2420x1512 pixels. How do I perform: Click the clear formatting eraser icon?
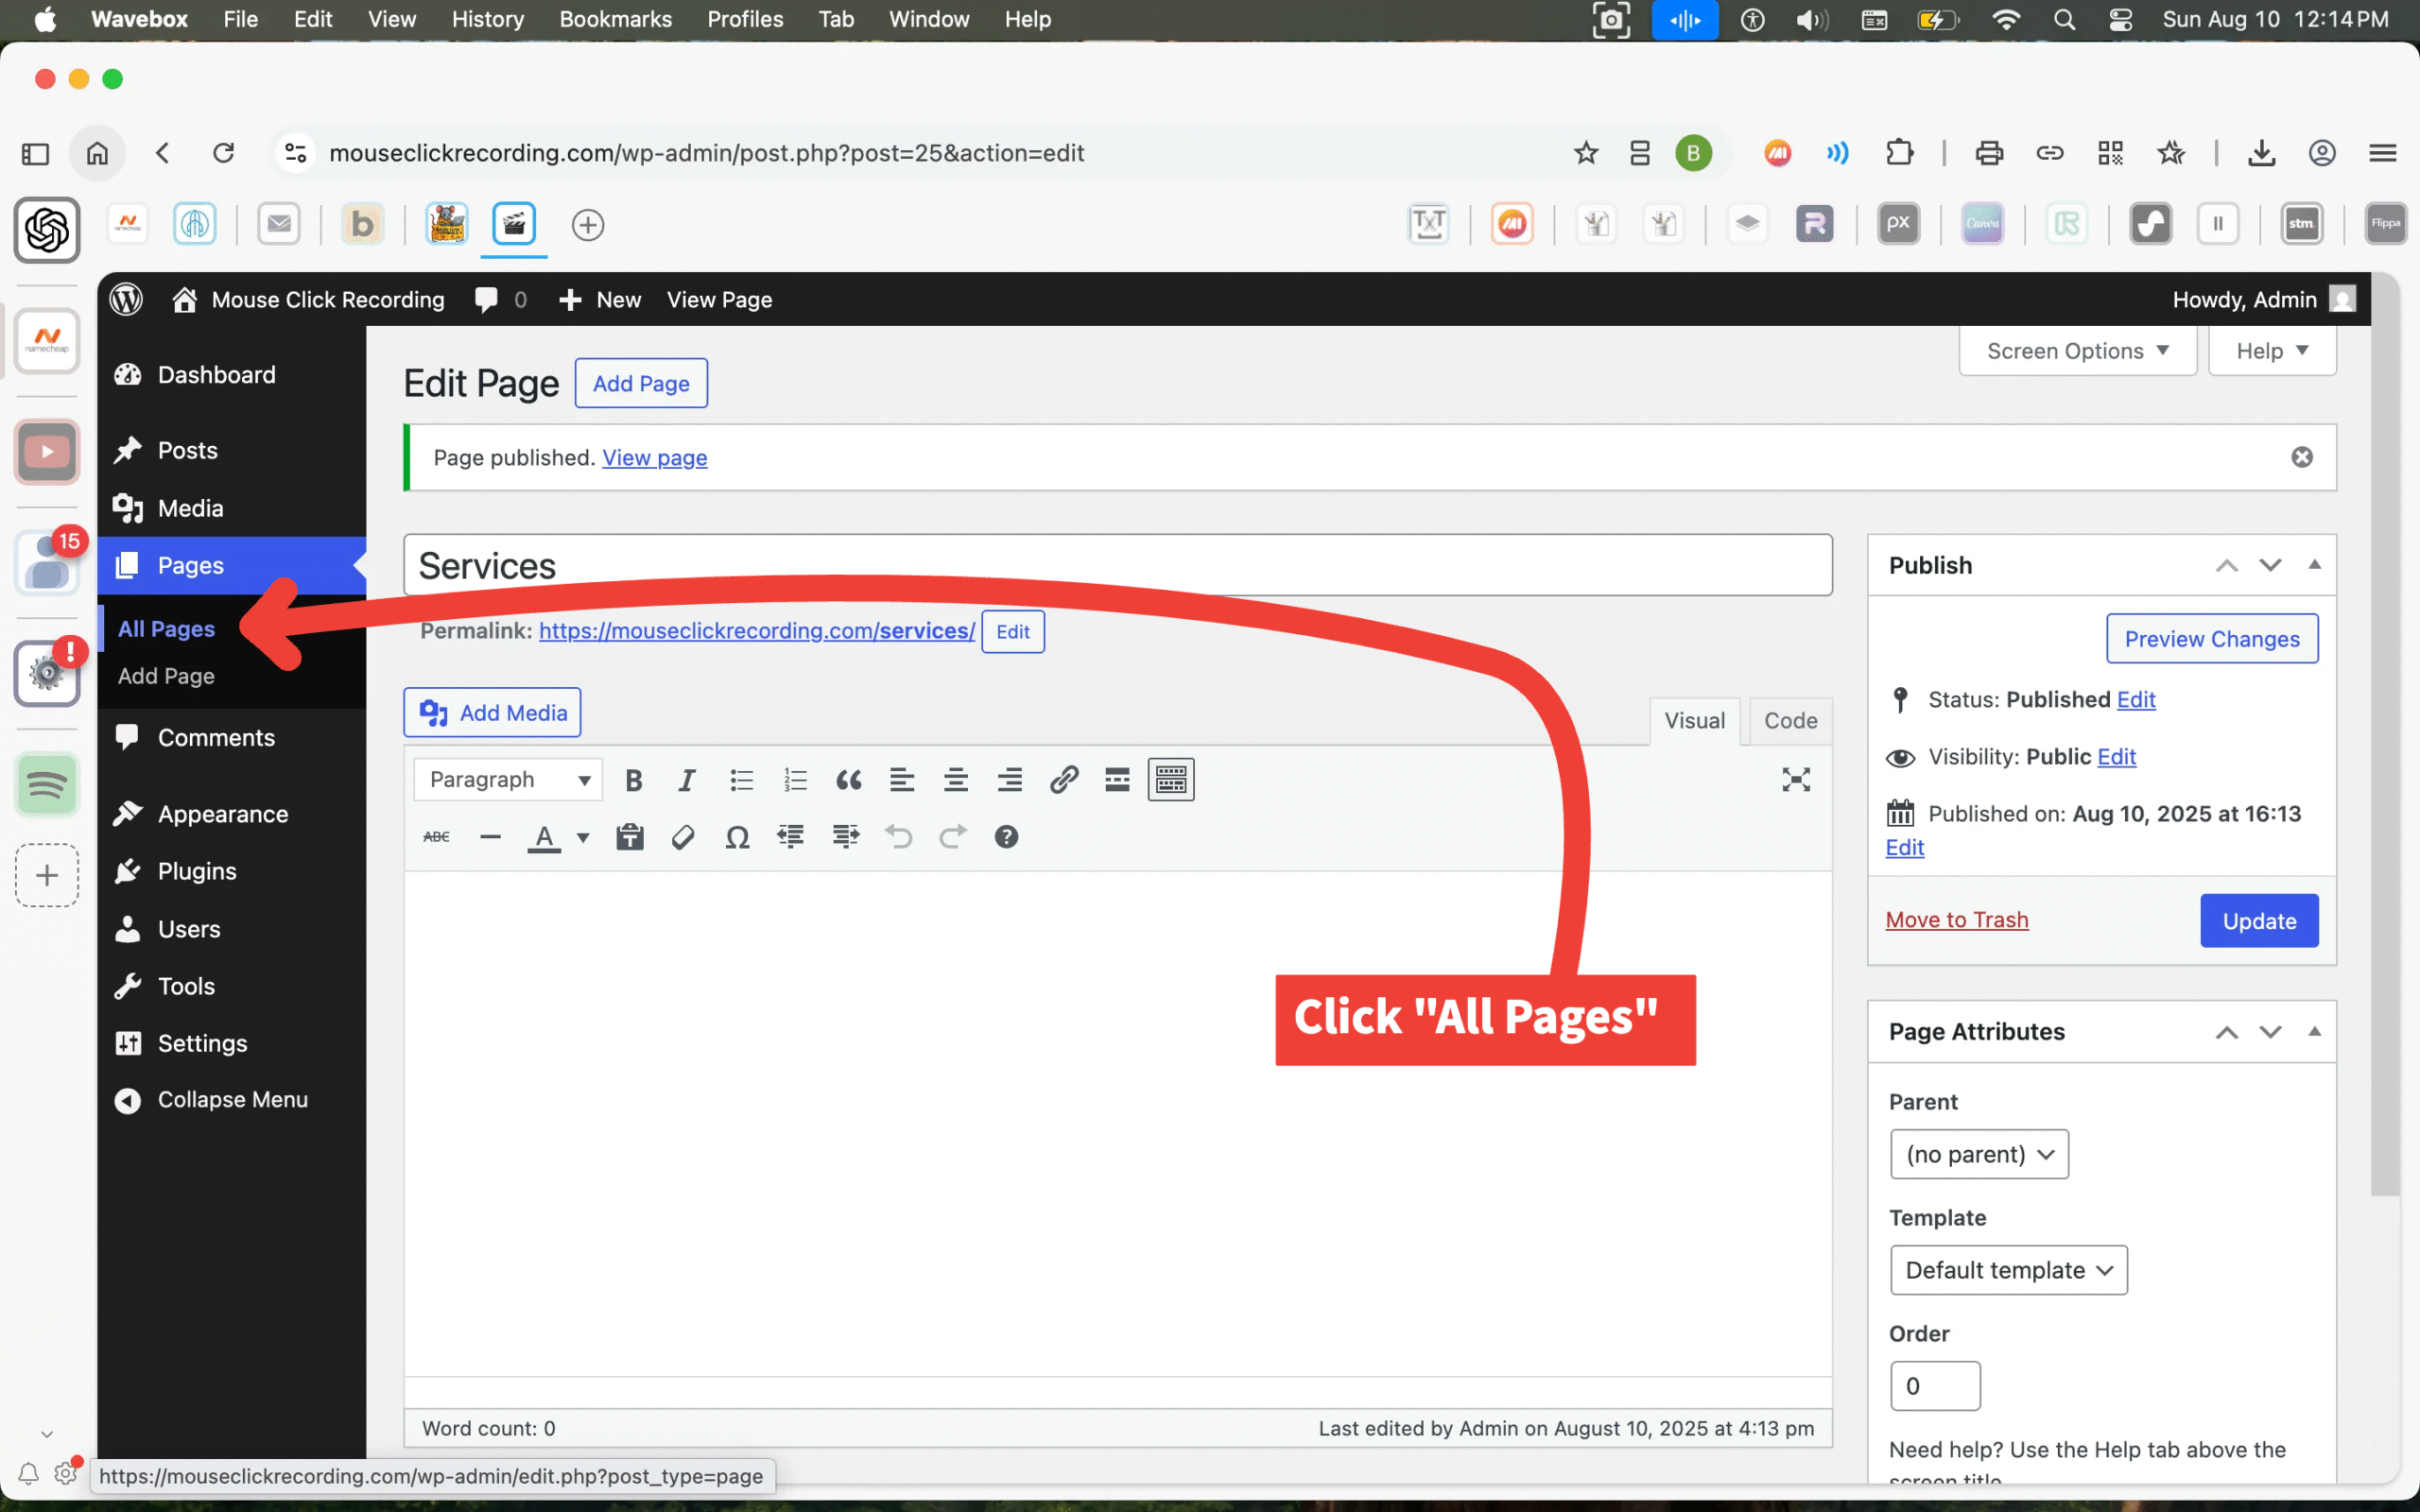click(x=683, y=837)
